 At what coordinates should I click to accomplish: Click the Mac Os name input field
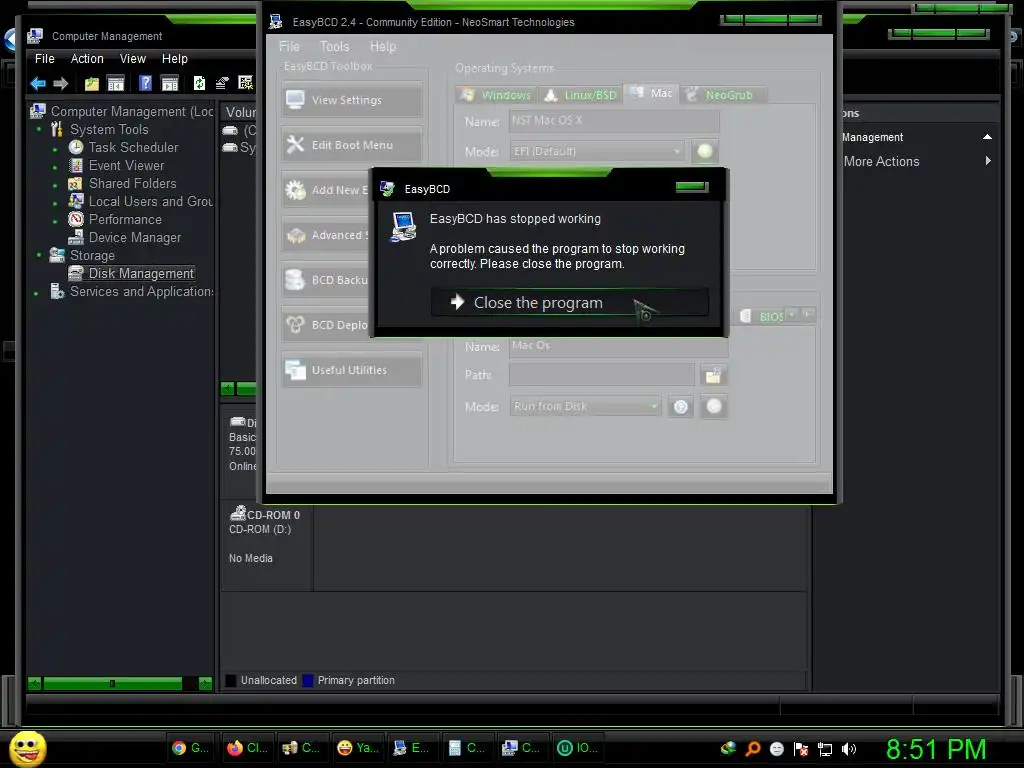[618, 346]
